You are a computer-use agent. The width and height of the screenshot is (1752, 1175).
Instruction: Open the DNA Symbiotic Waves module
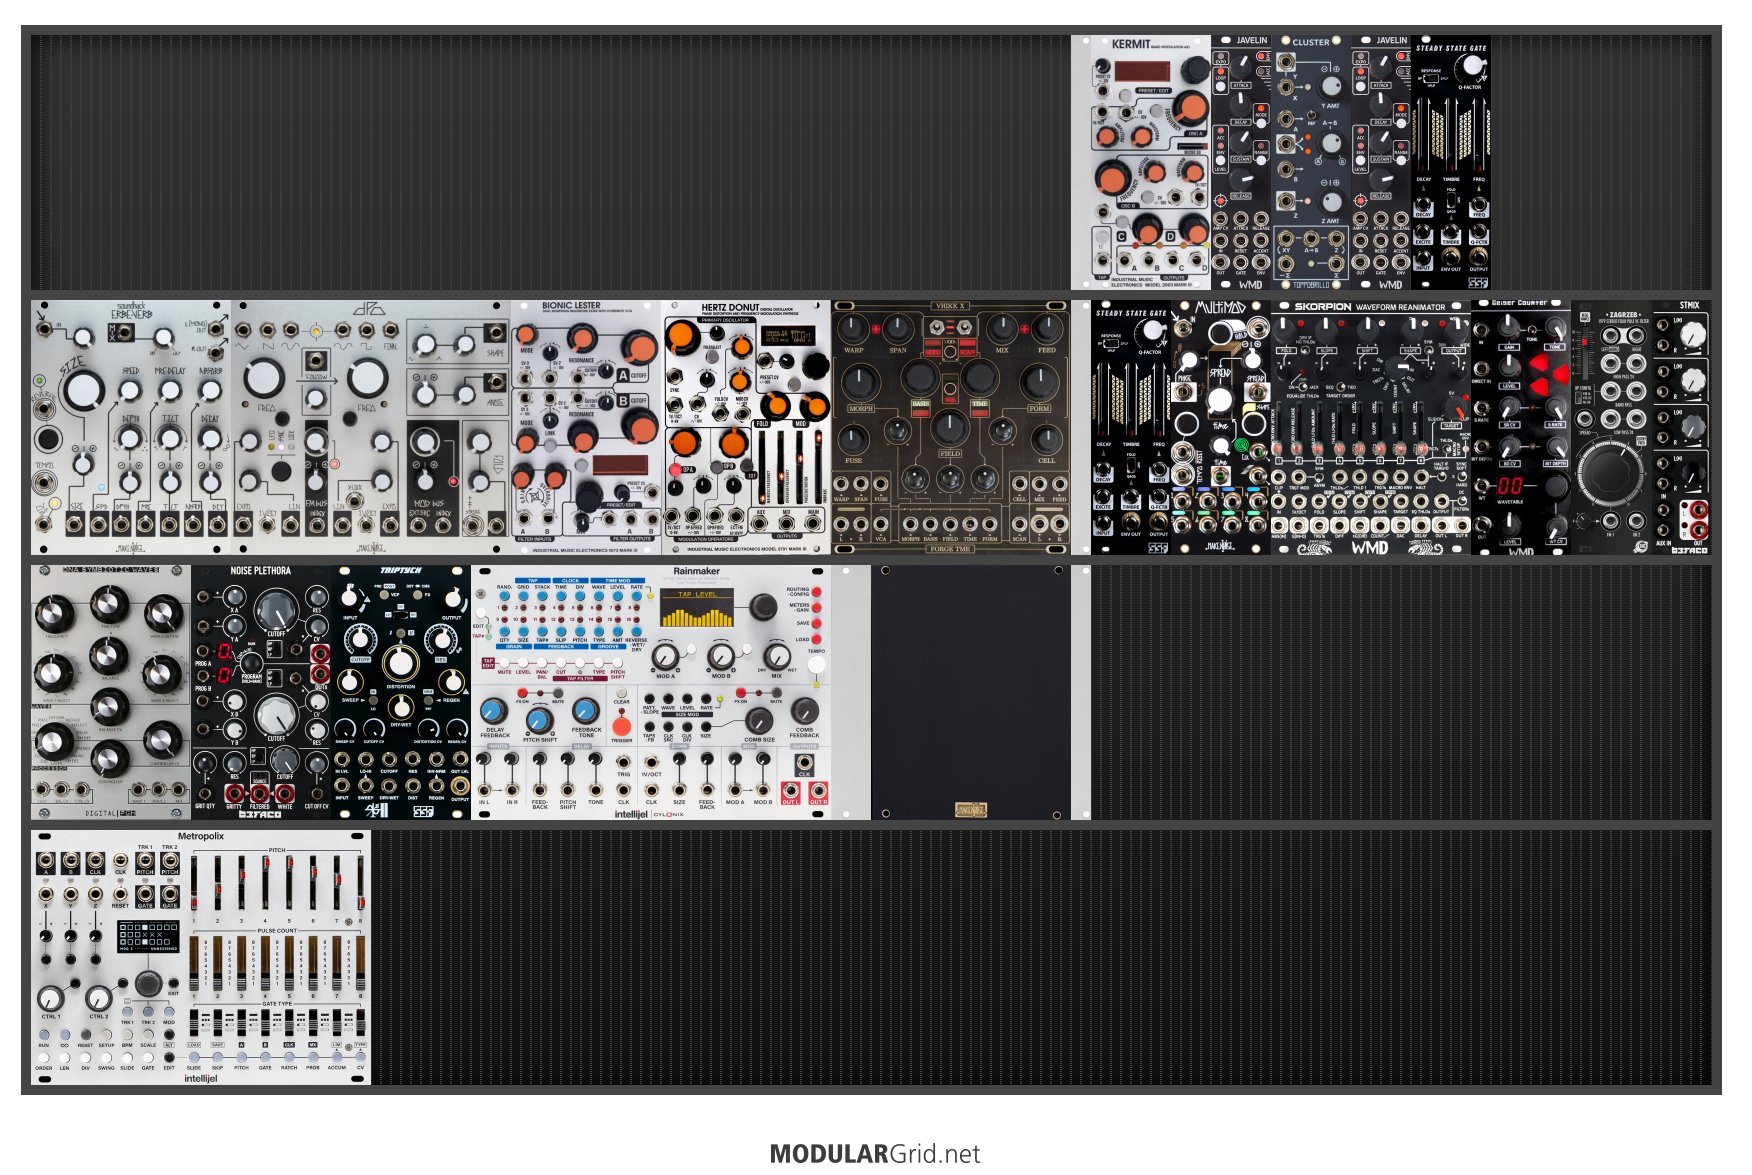[x=111, y=692]
